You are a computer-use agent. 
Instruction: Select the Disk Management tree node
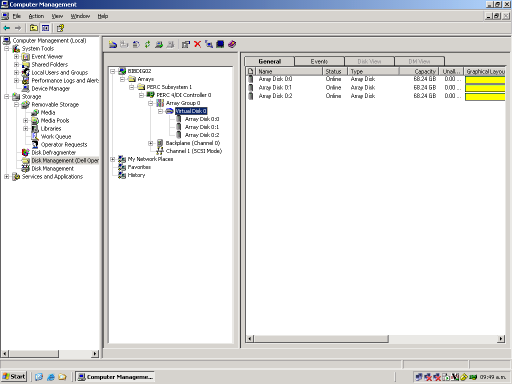[x=53, y=169]
